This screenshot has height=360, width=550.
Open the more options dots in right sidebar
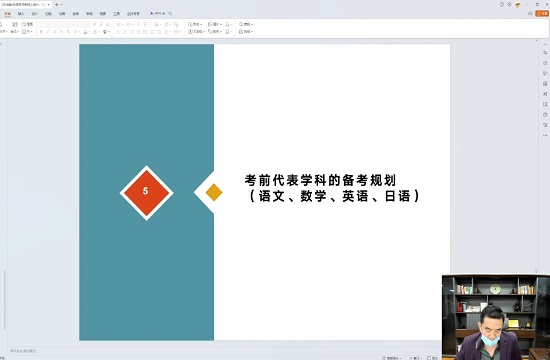coord(545,135)
